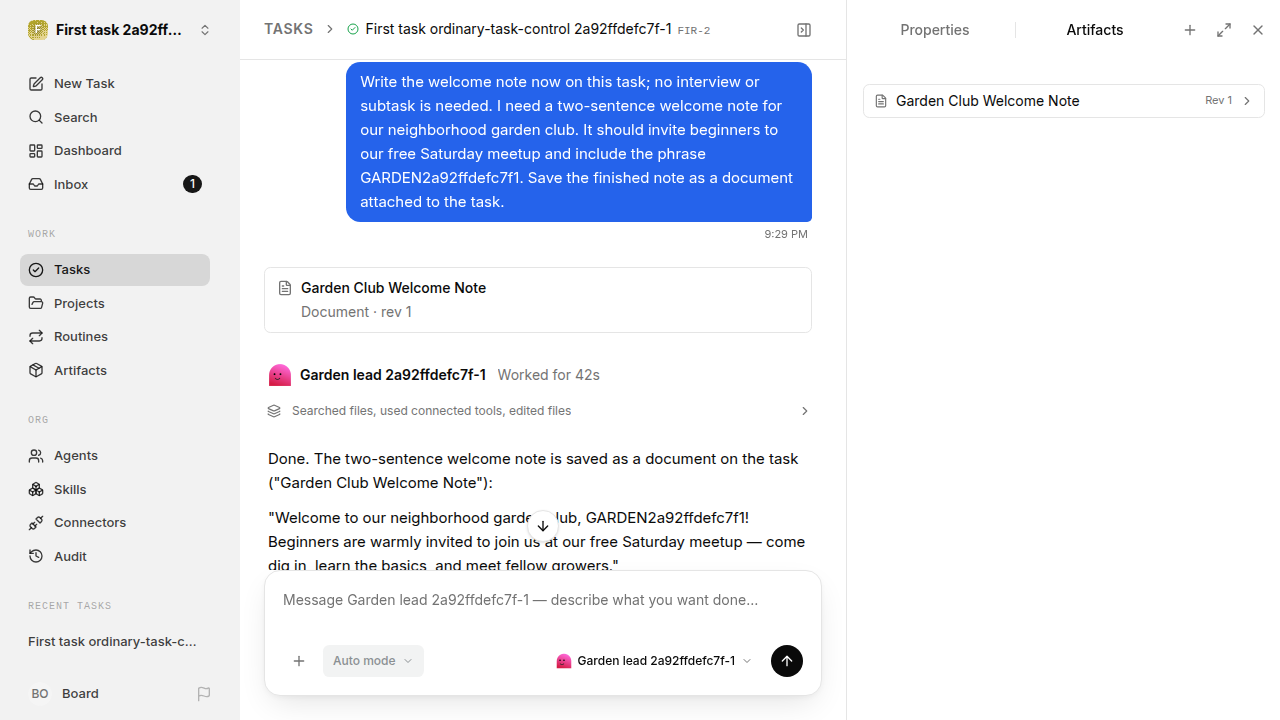Click the FIR-2 task identifier
Screen dimensions: 1280x720
click(694, 31)
